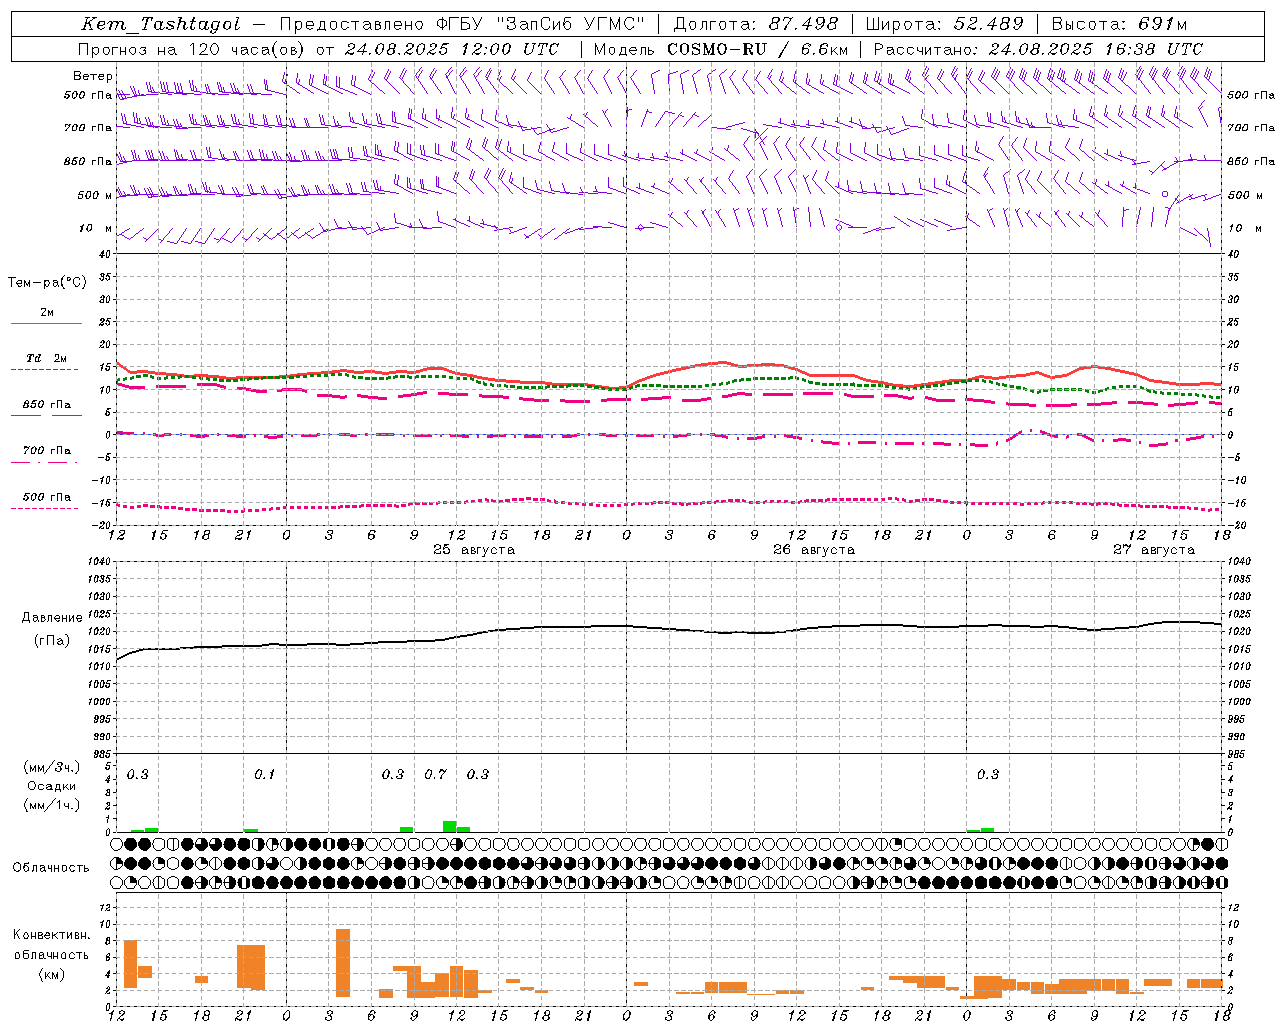The image size is (1280, 1024).
Task: Click the '25 августа' date label
Action: [x=474, y=550]
